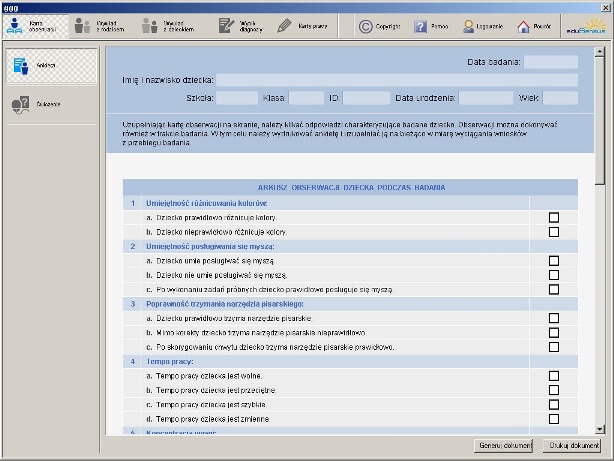Mark 'Tempo pracy dziecka jest wolne'
The width and height of the screenshot is (614, 461).
pos(554,376)
